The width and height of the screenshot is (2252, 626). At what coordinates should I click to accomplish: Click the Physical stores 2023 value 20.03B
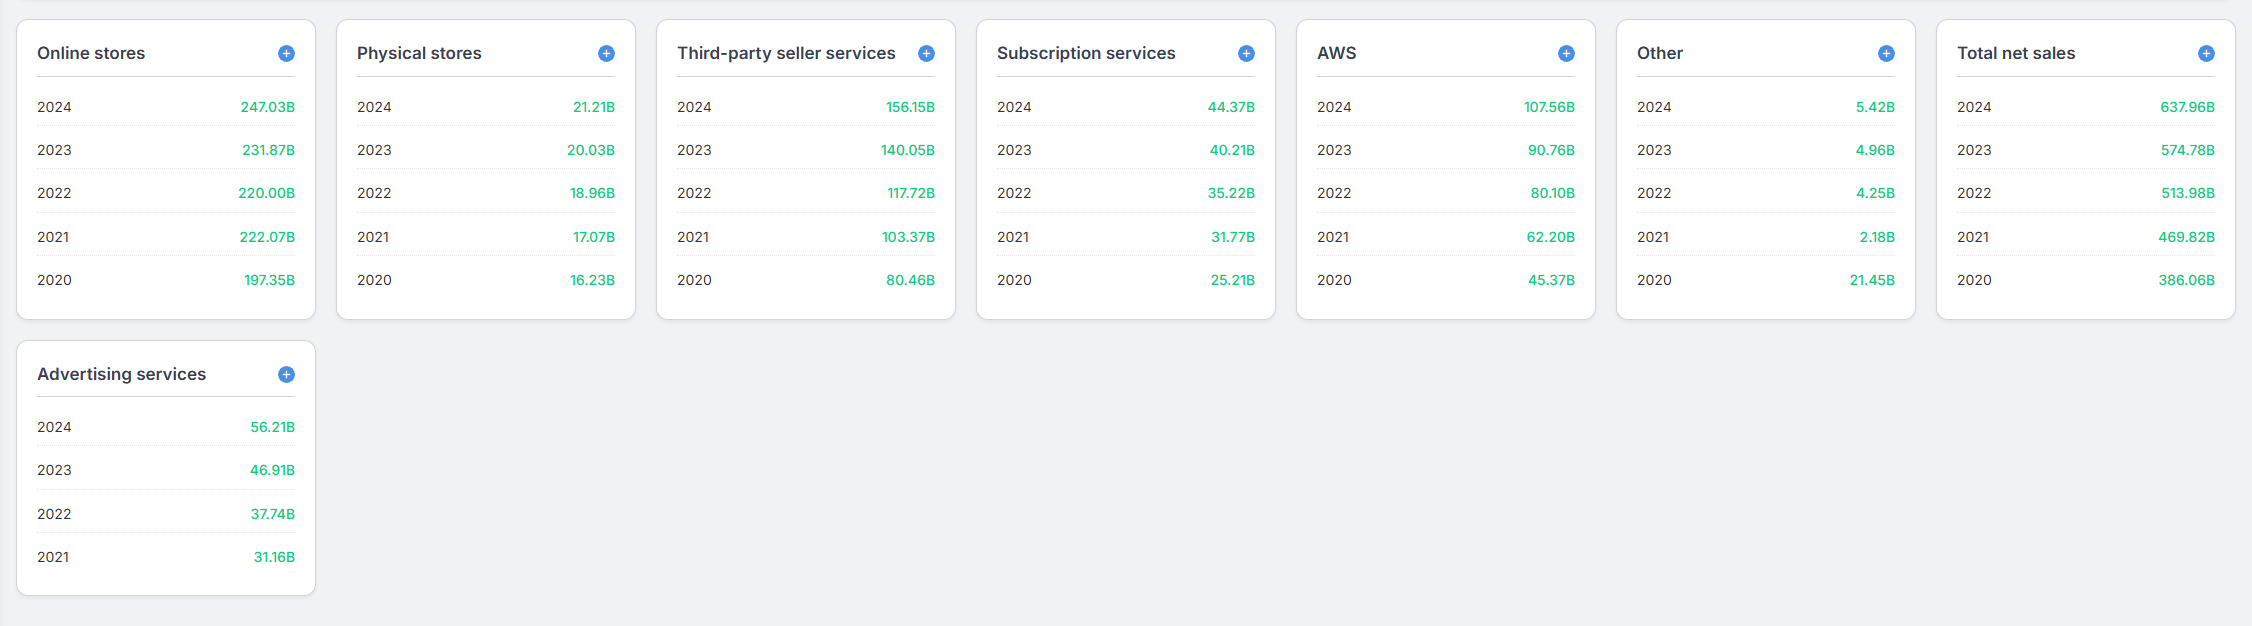[x=590, y=150]
